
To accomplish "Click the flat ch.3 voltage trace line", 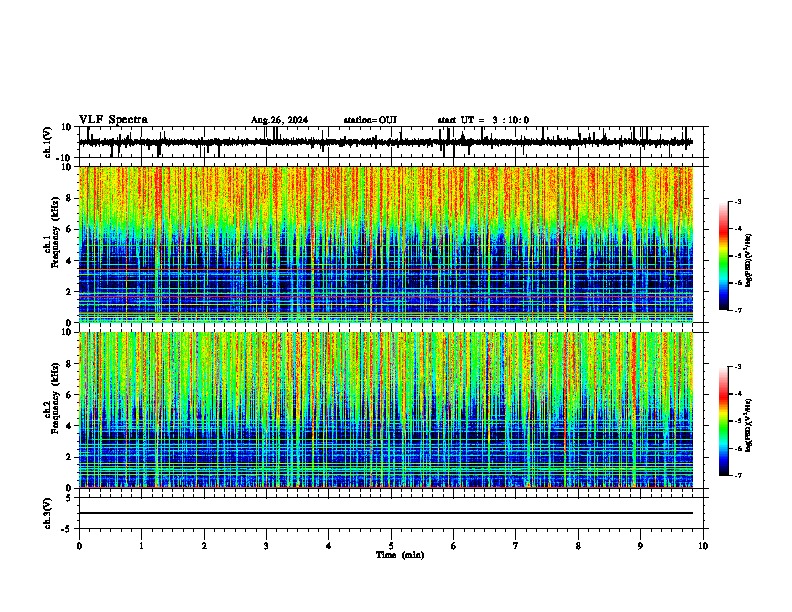I will 385,513.
